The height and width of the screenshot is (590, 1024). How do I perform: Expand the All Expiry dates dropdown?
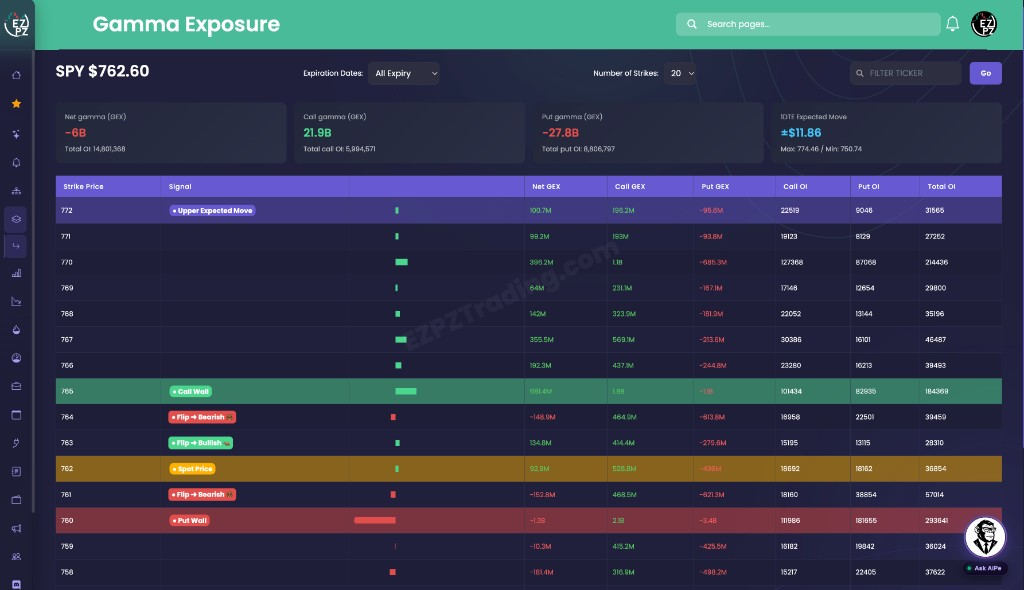pos(404,73)
